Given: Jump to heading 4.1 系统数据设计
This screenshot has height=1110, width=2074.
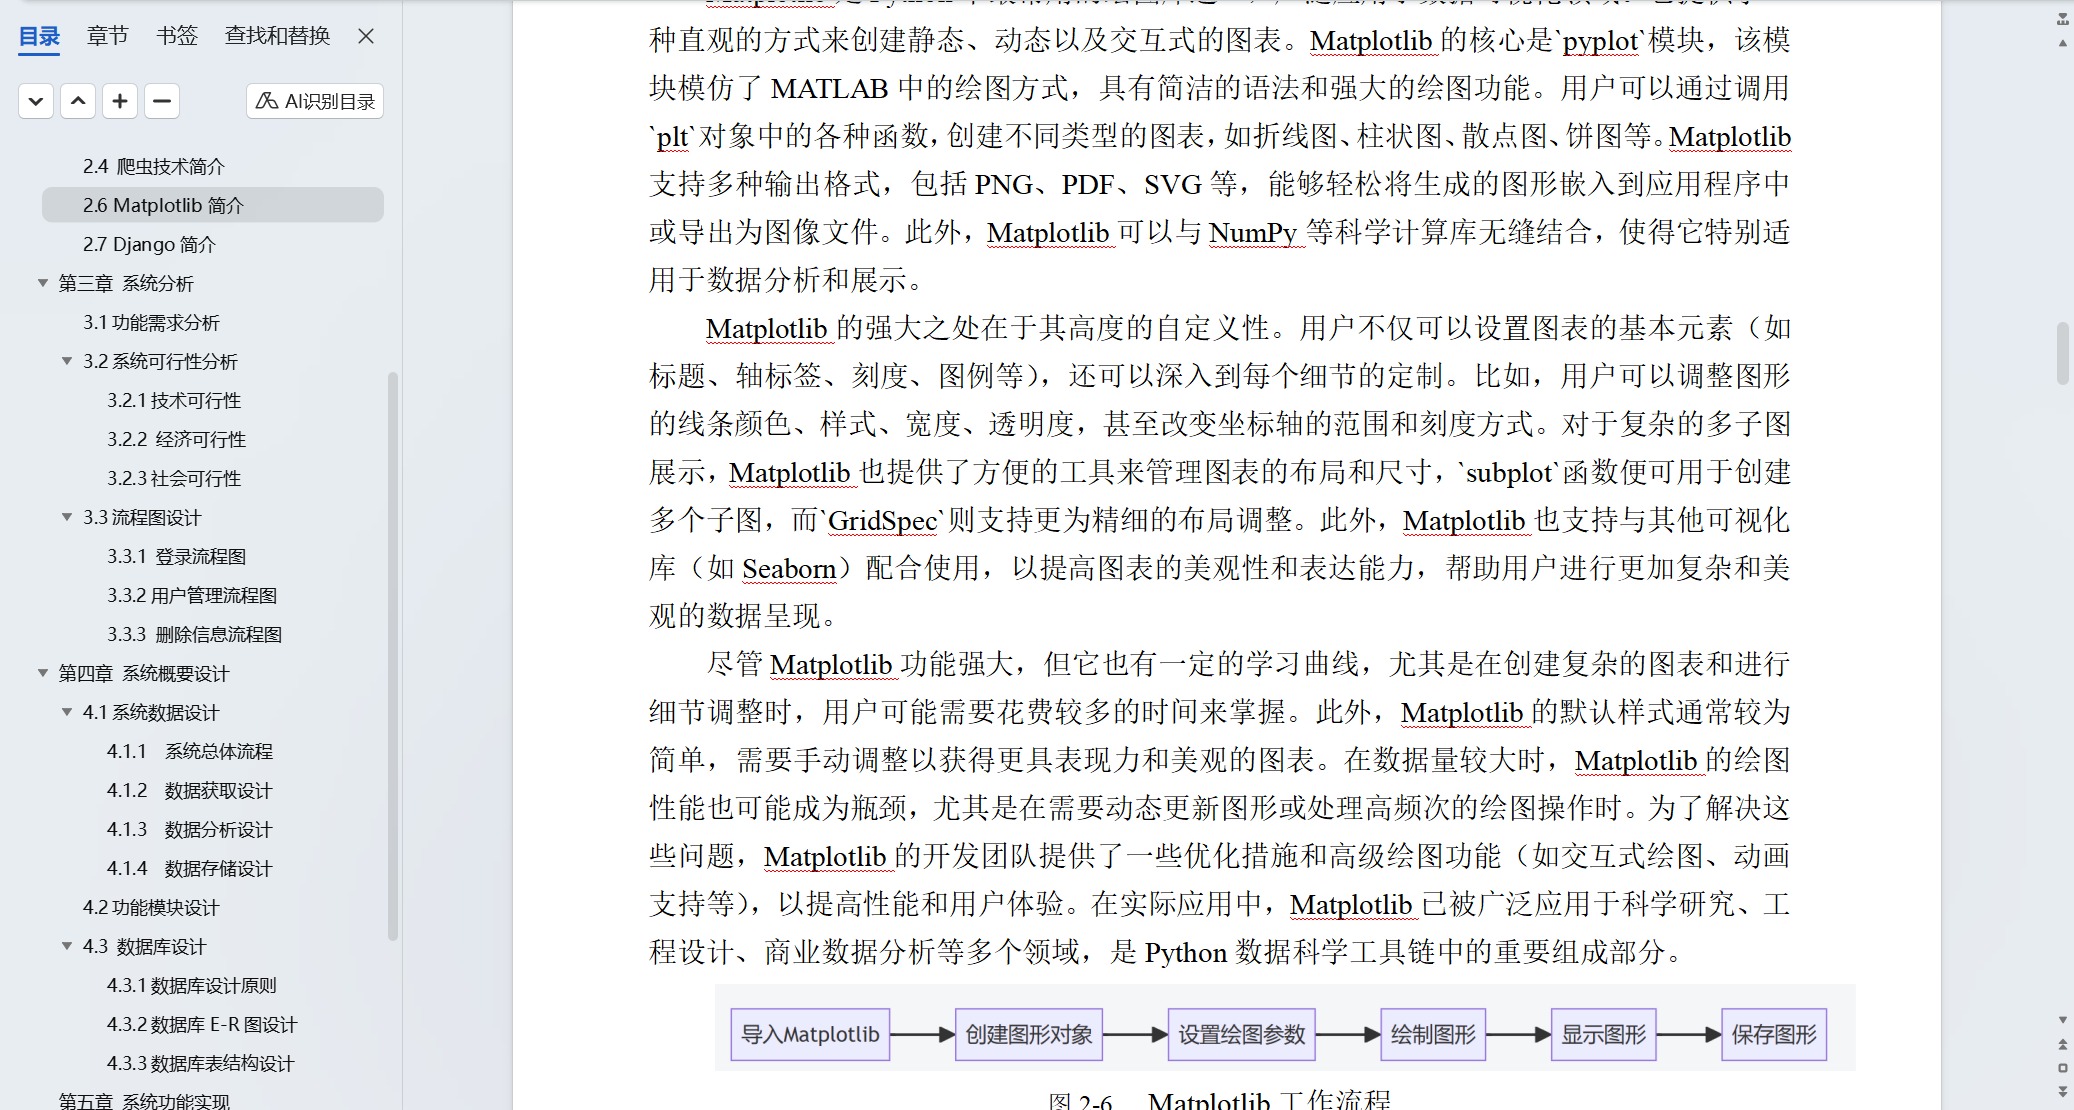Looking at the screenshot, I should pos(151,712).
